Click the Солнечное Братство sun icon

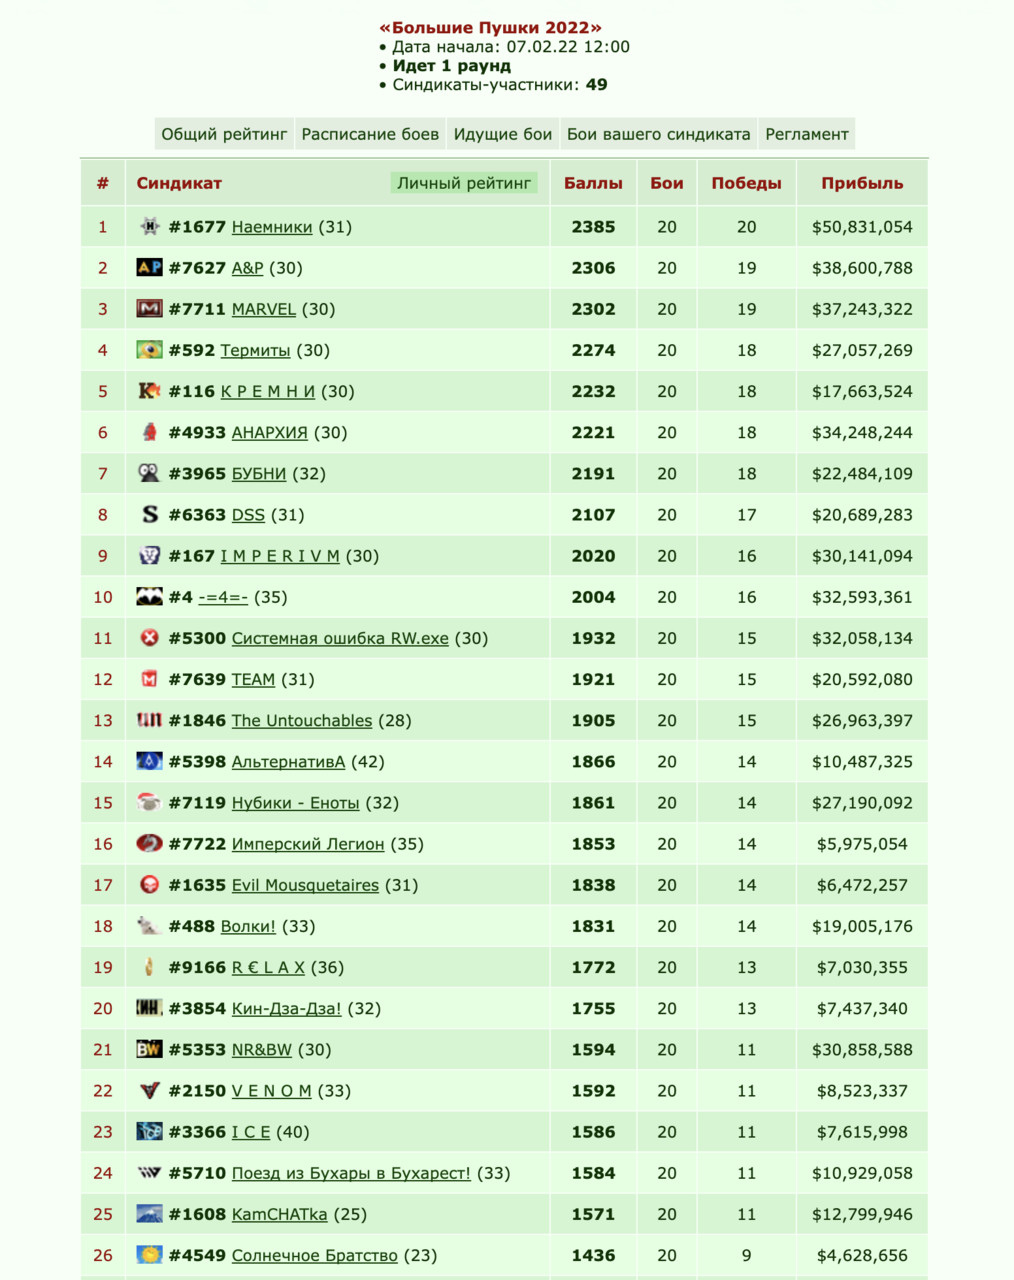pyautogui.click(x=149, y=1255)
